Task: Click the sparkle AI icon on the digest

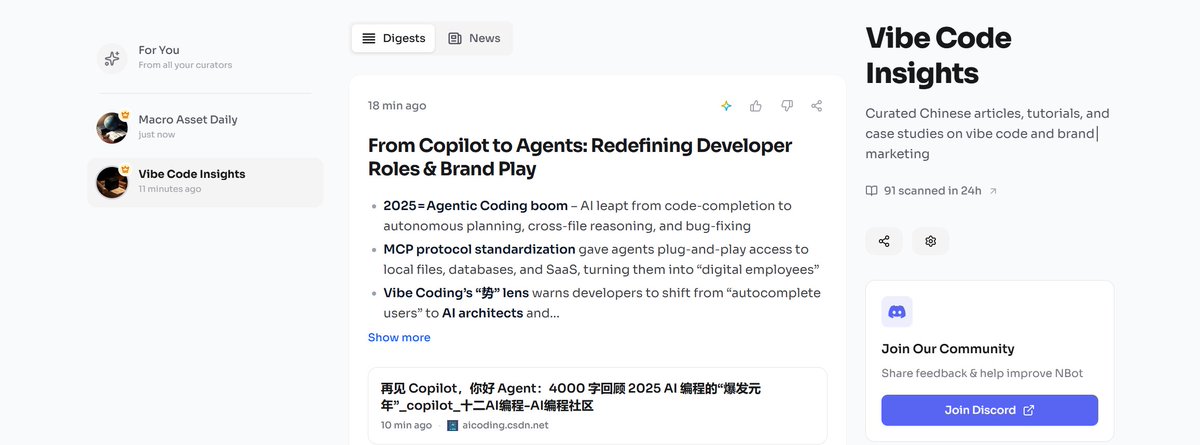Action: 727,106
